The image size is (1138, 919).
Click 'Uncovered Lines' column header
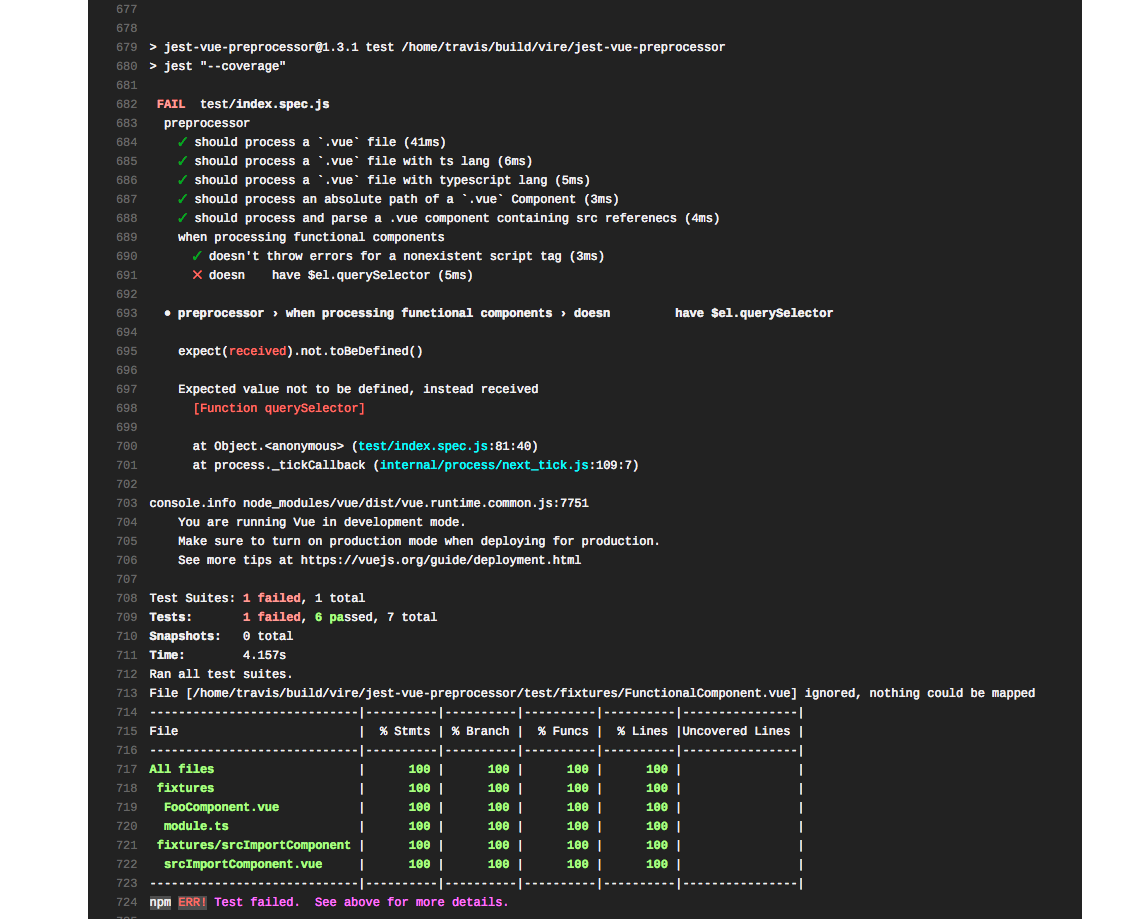[x=736, y=731]
